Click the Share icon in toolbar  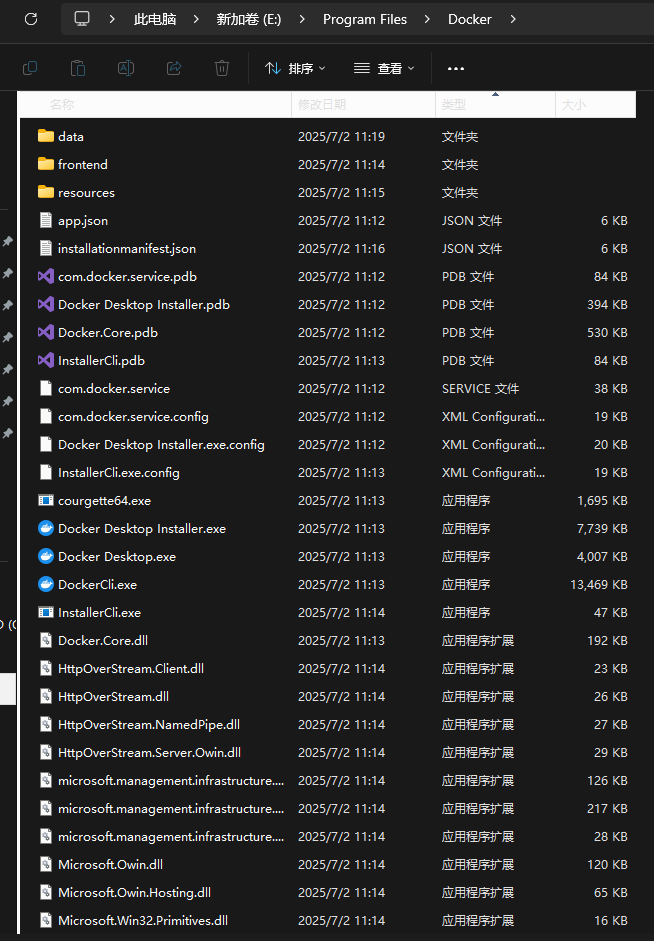[174, 68]
